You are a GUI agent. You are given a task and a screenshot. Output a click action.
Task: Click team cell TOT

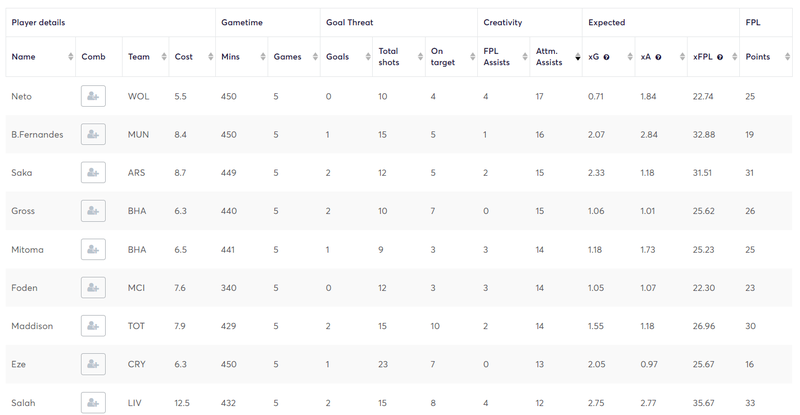136,326
